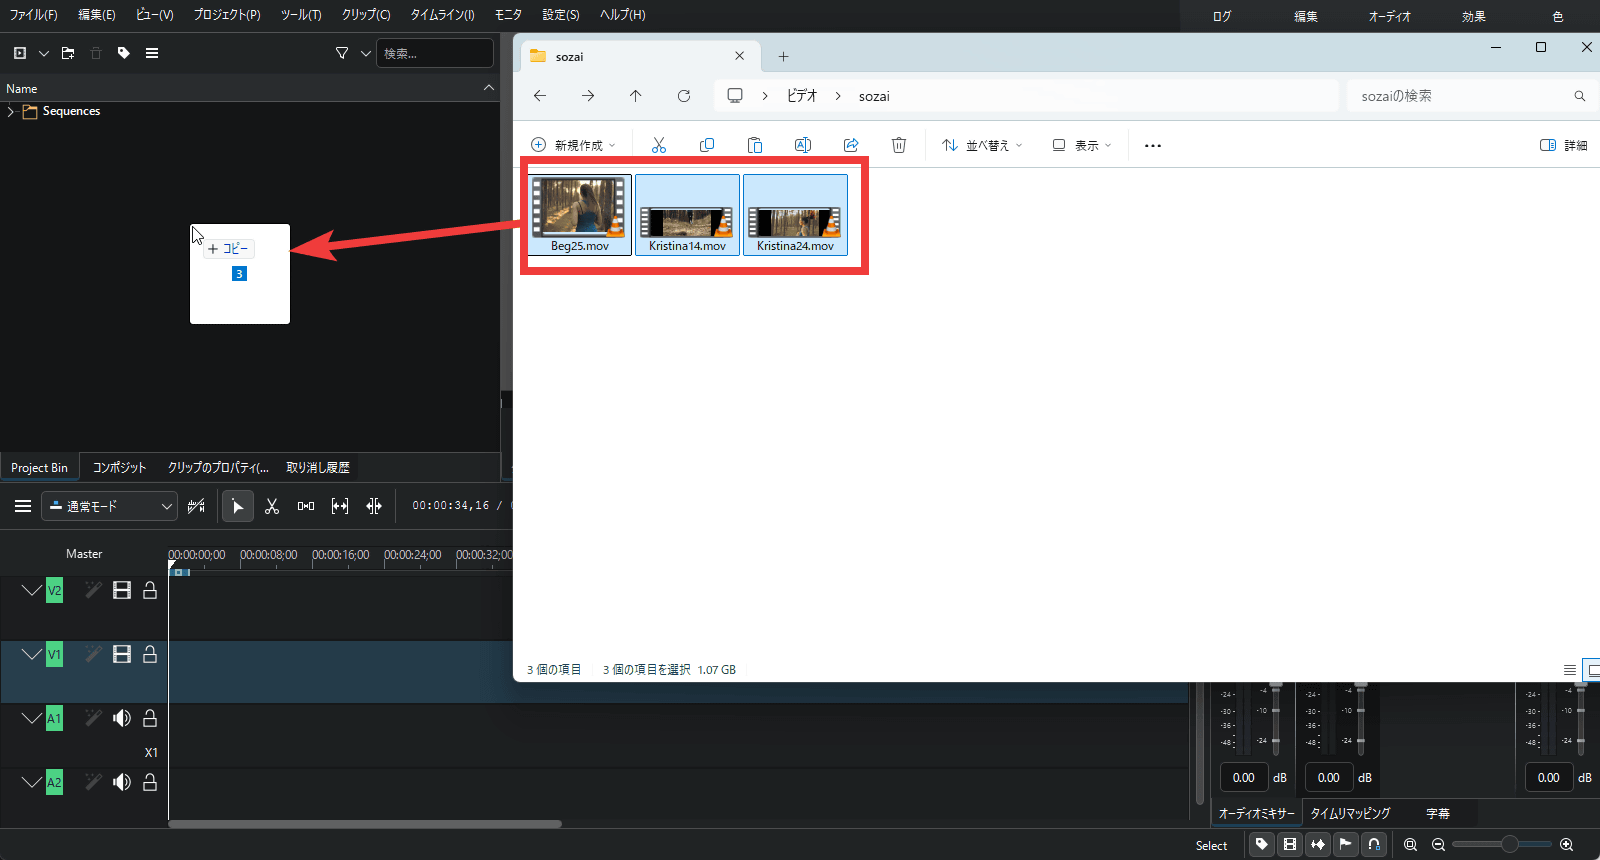The image size is (1600, 860).
Task: Select the razor (scissors) tool in timeline toolbar
Action: tap(272, 507)
